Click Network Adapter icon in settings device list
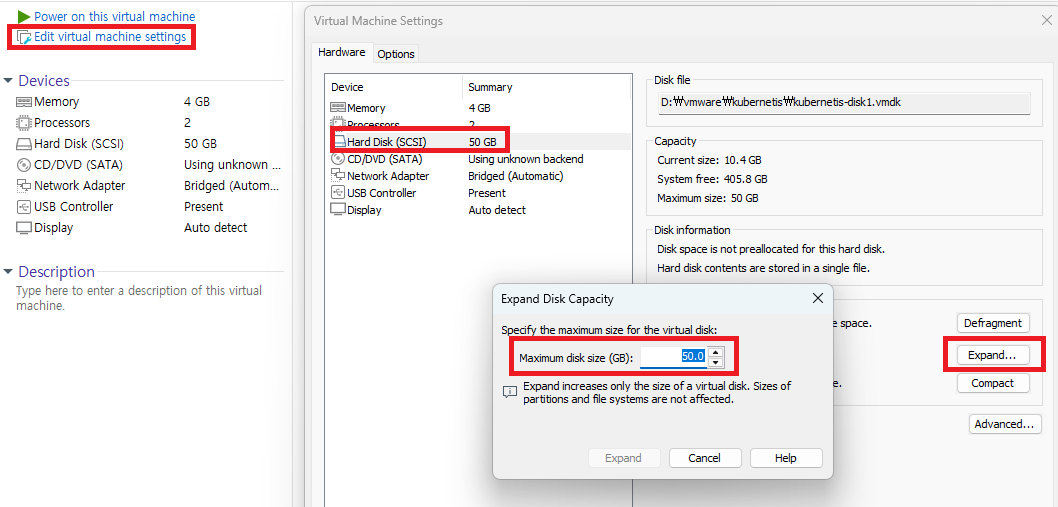The image size is (1058, 507). click(338, 176)
